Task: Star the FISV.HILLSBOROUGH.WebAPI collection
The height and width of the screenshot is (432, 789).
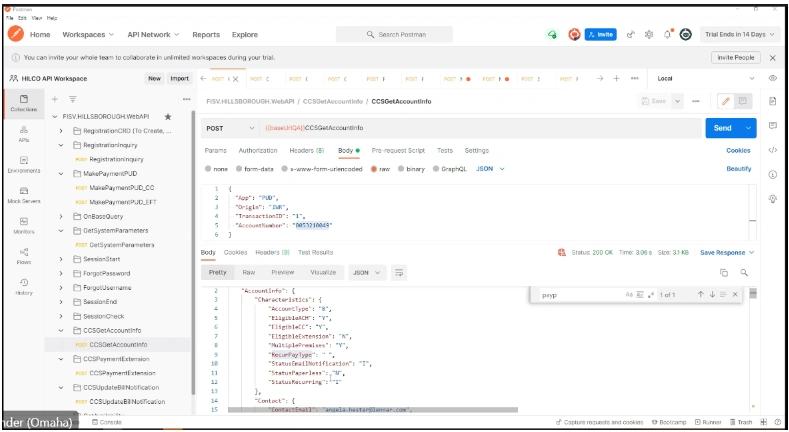Action: (168, 117)
